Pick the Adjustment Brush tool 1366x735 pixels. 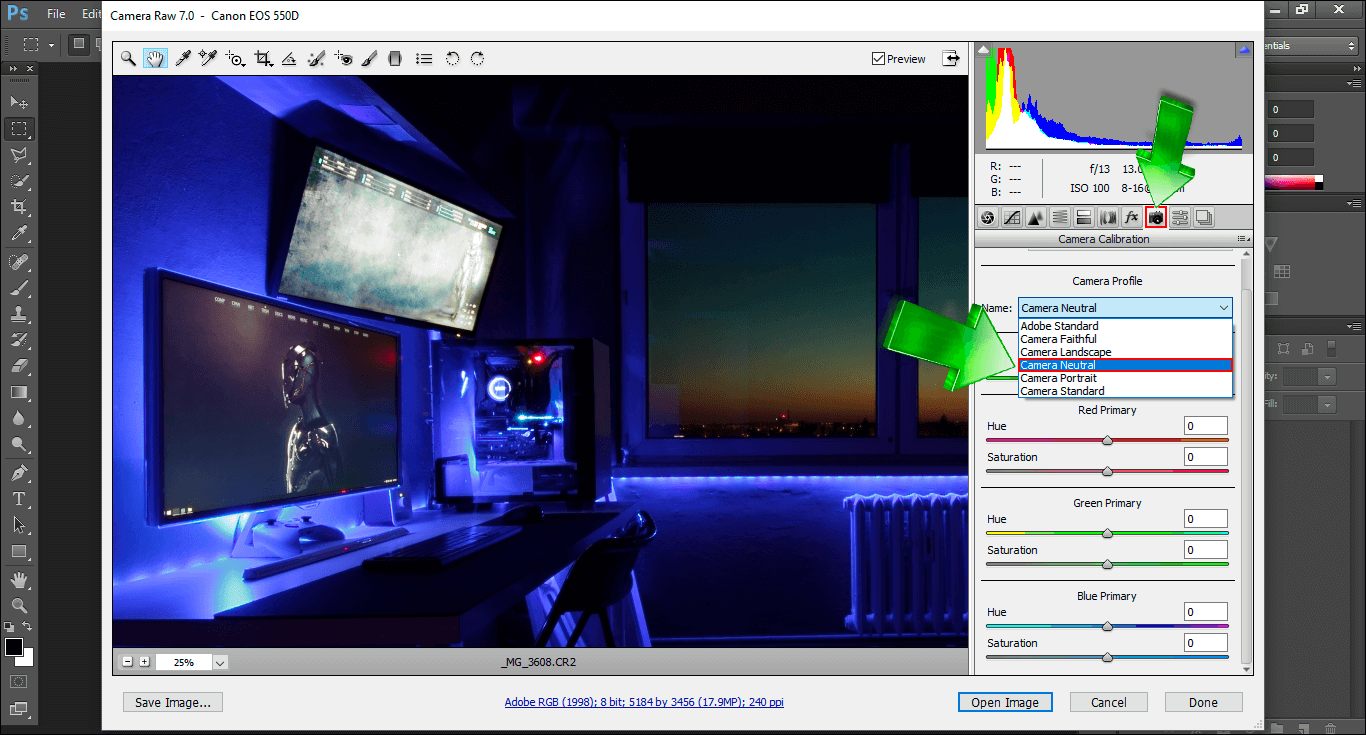(x=369, y=59)
